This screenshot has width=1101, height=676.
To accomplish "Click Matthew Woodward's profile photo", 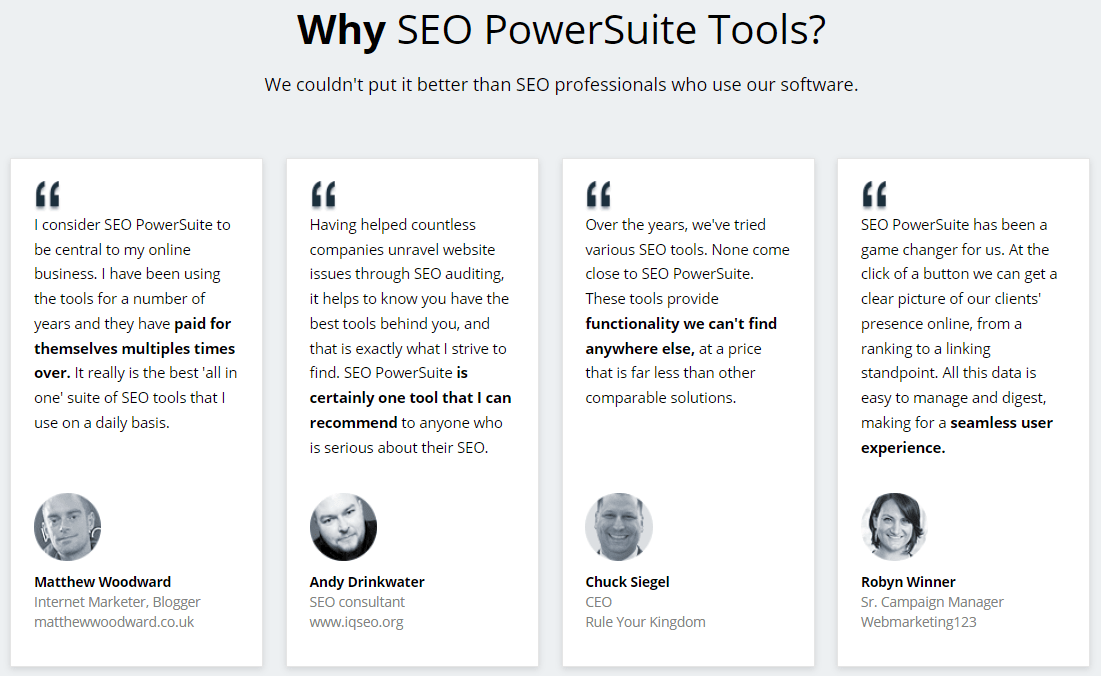I will [67, 526].
